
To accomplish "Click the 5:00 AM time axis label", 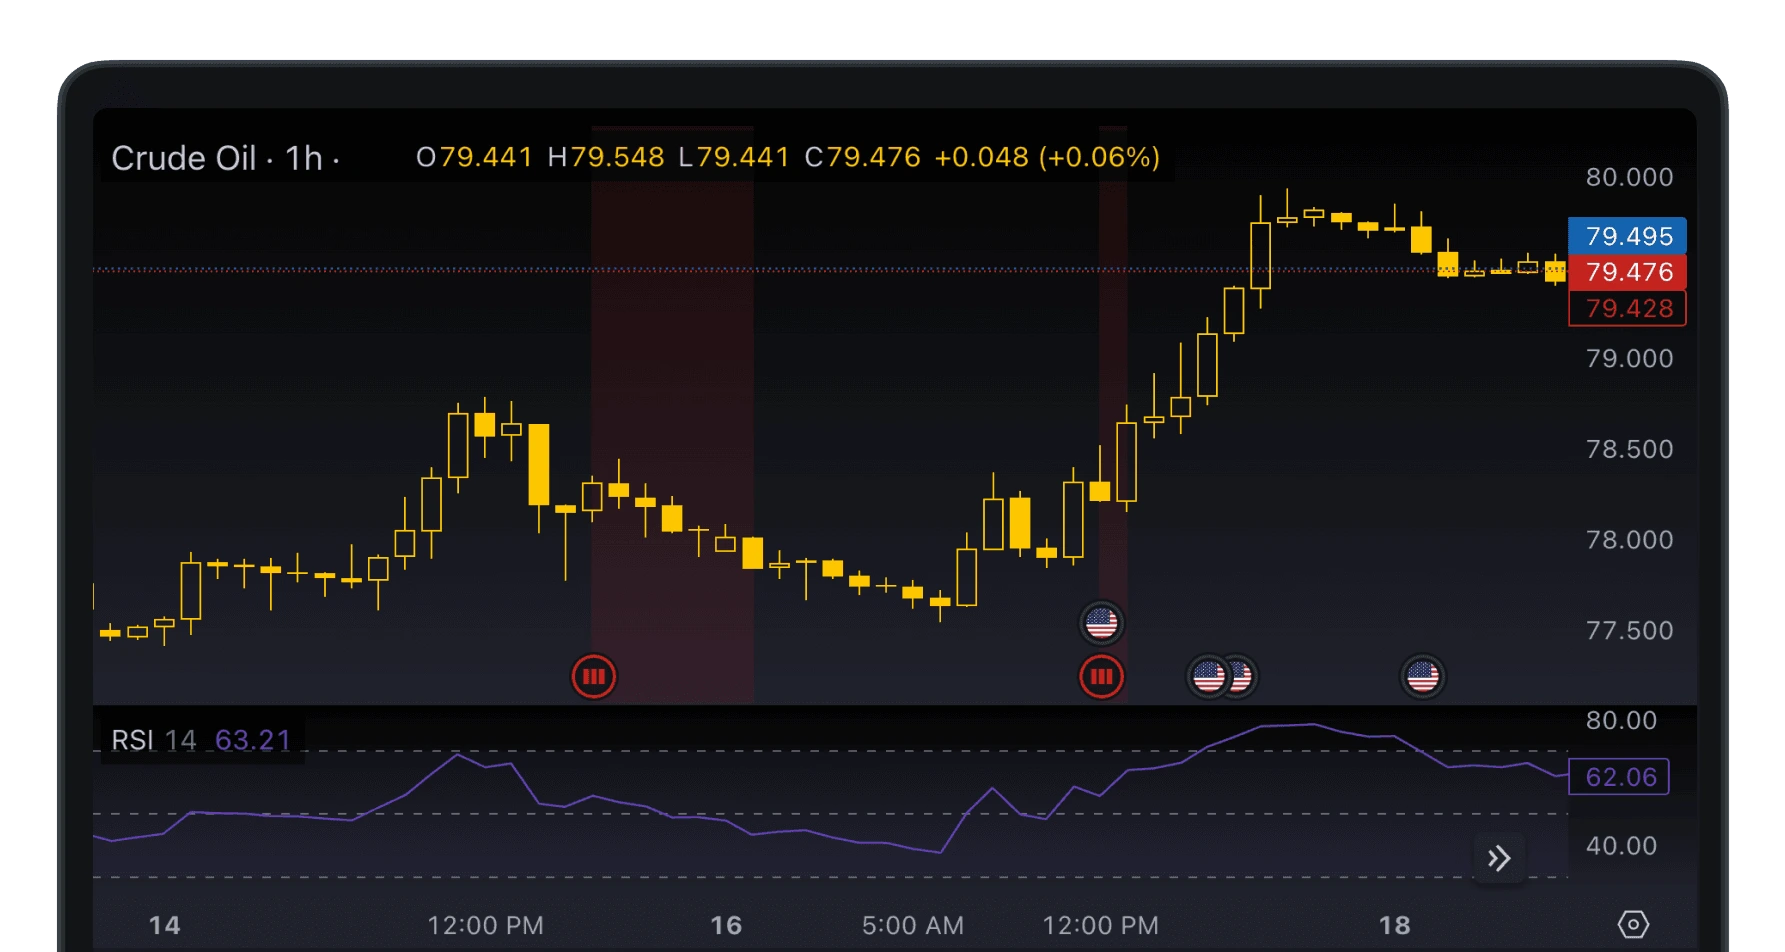I will click(x=912, y=925).
